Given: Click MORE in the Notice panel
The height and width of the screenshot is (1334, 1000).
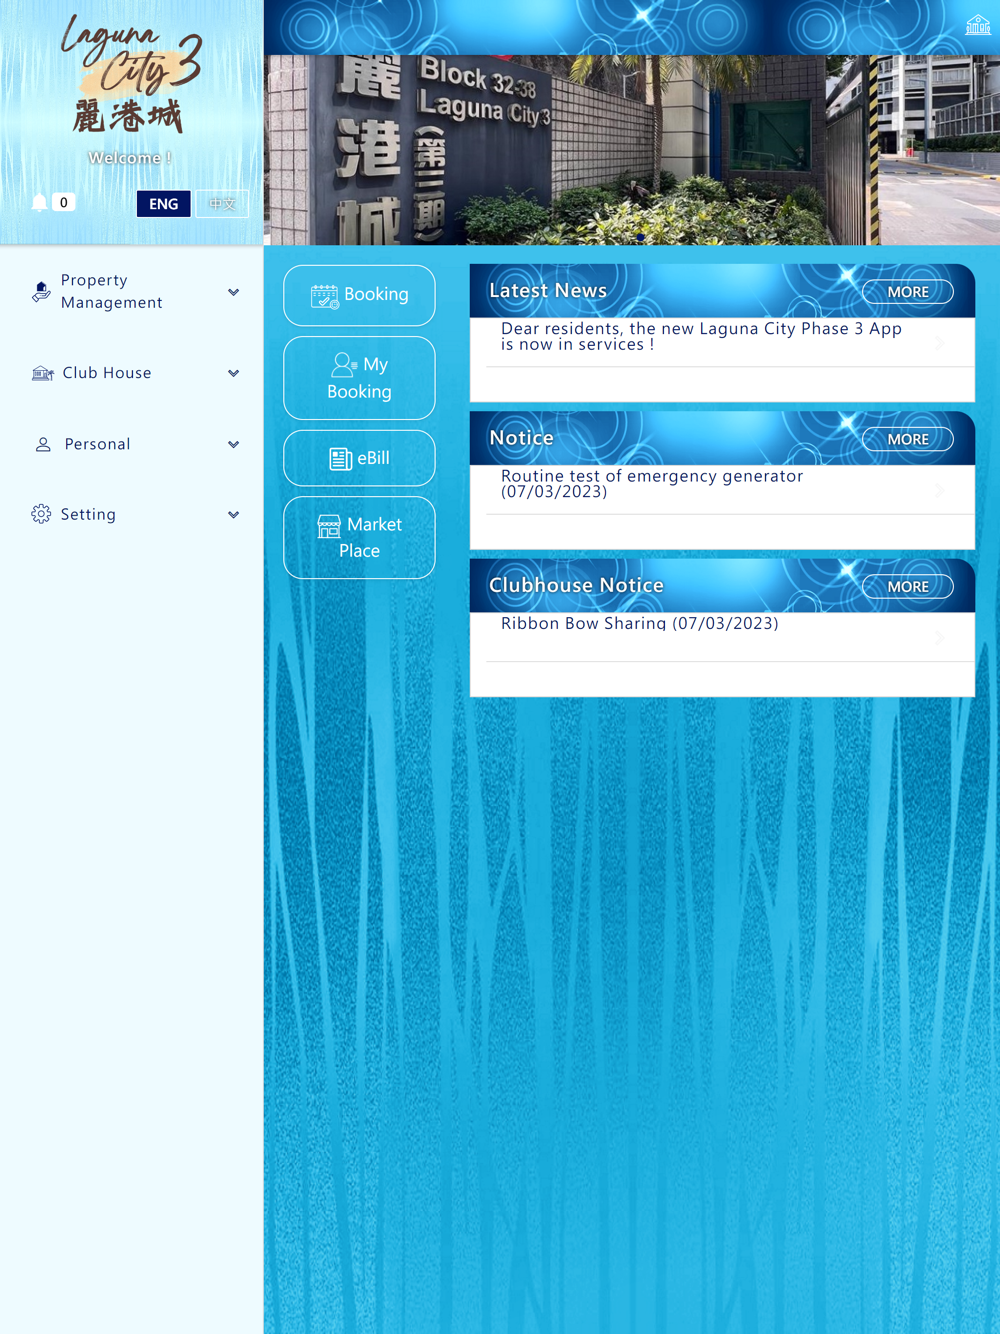Looking at the screenshot, I should 908,439.
